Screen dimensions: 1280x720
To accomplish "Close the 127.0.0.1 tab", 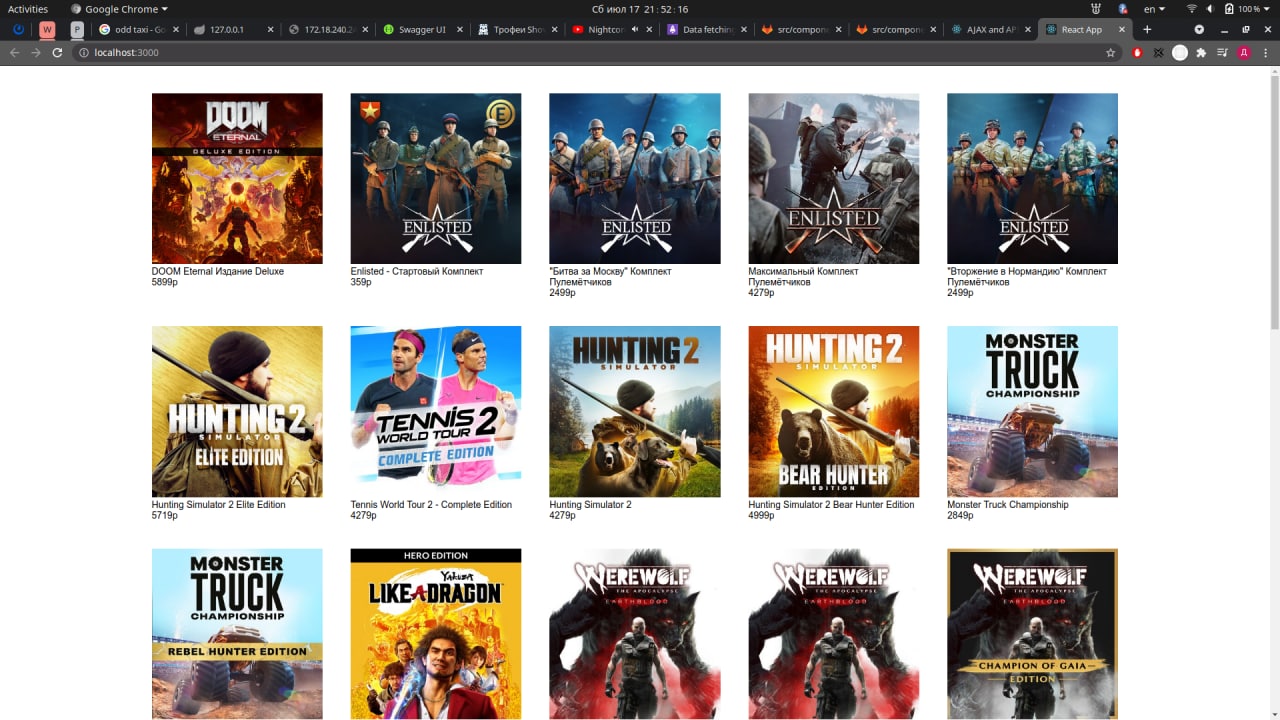I will (270, 29).
